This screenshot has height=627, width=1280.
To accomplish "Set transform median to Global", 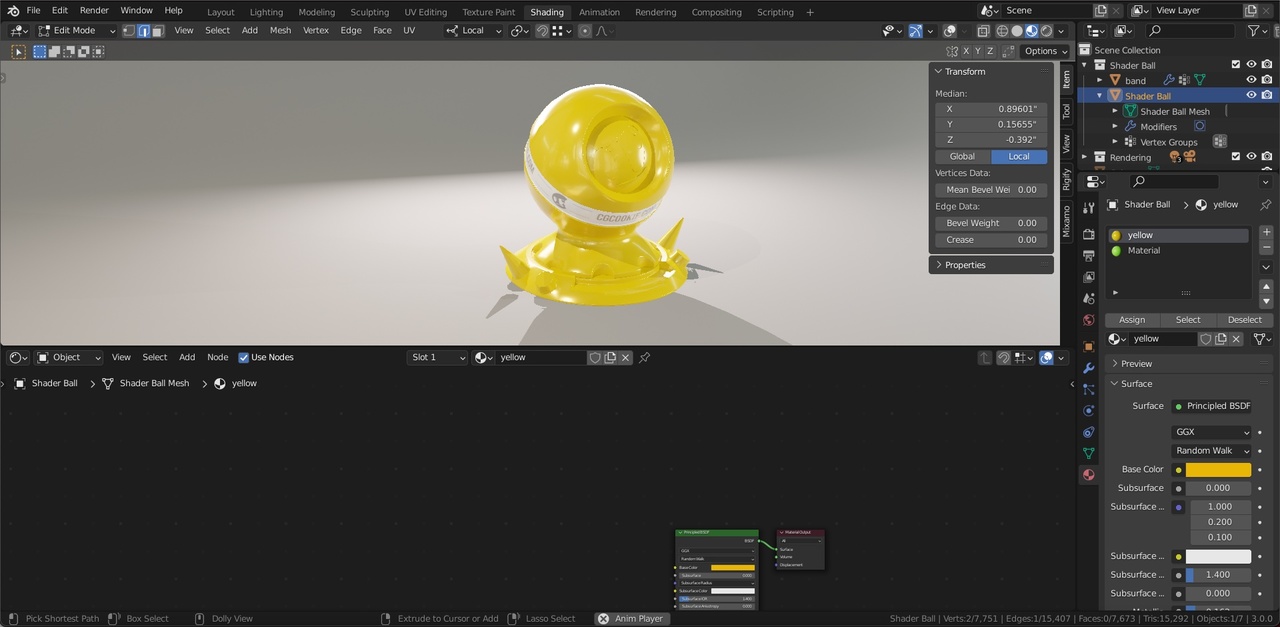I will [x=962, y=157].
